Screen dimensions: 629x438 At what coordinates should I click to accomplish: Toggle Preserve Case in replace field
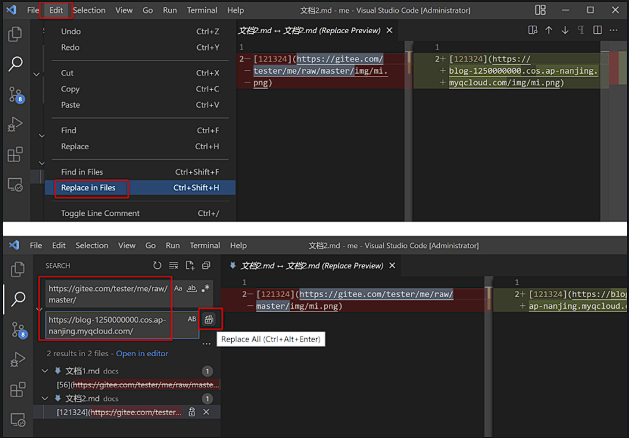pos(192,319)
